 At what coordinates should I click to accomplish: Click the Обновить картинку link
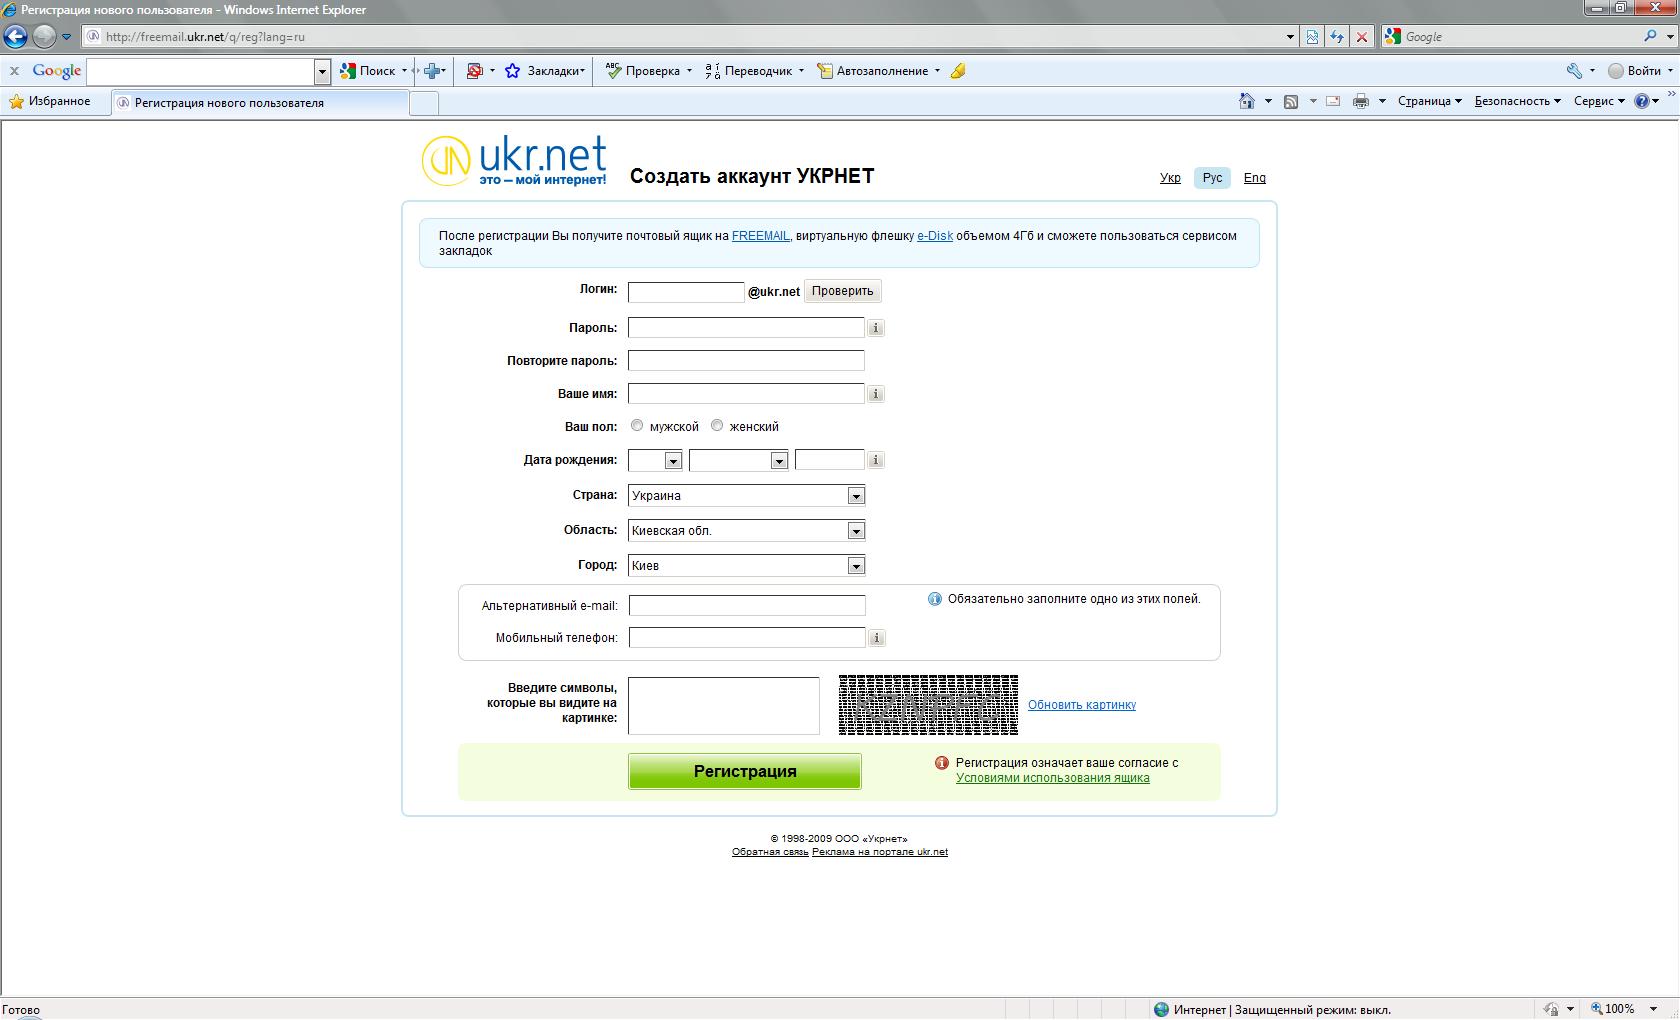(1082, 705)
